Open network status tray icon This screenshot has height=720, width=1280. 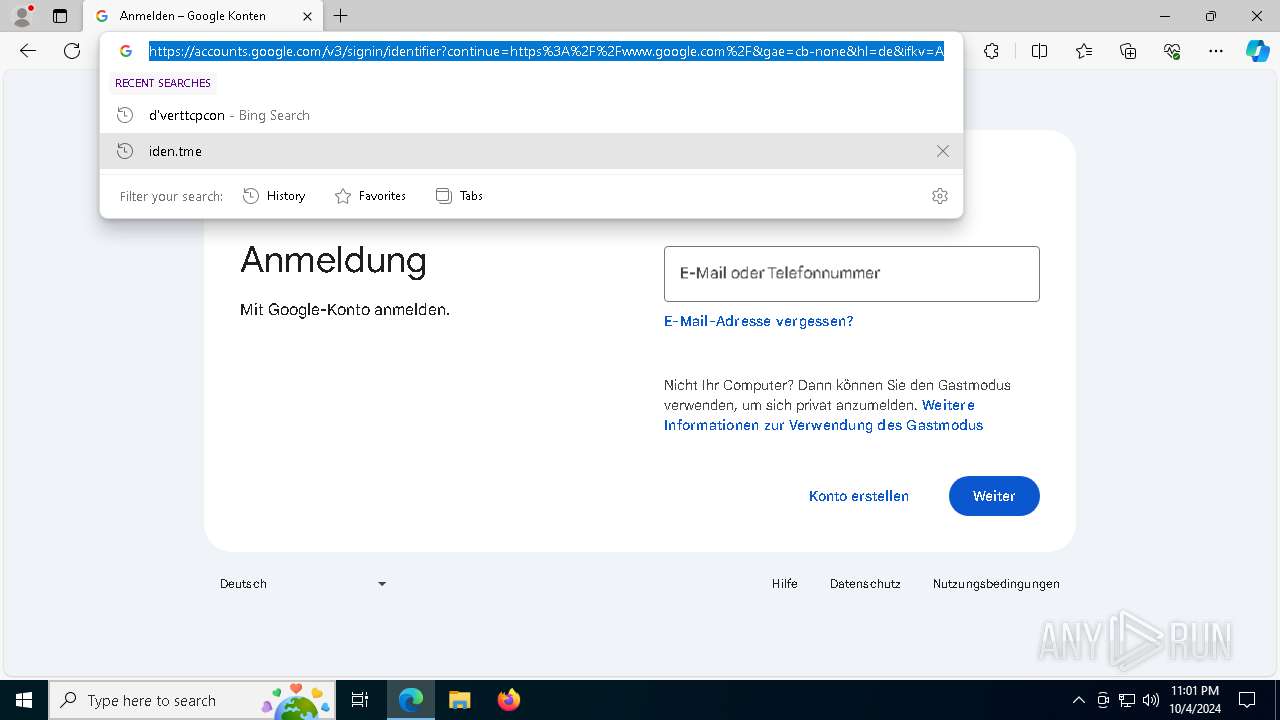(1127, 700)
